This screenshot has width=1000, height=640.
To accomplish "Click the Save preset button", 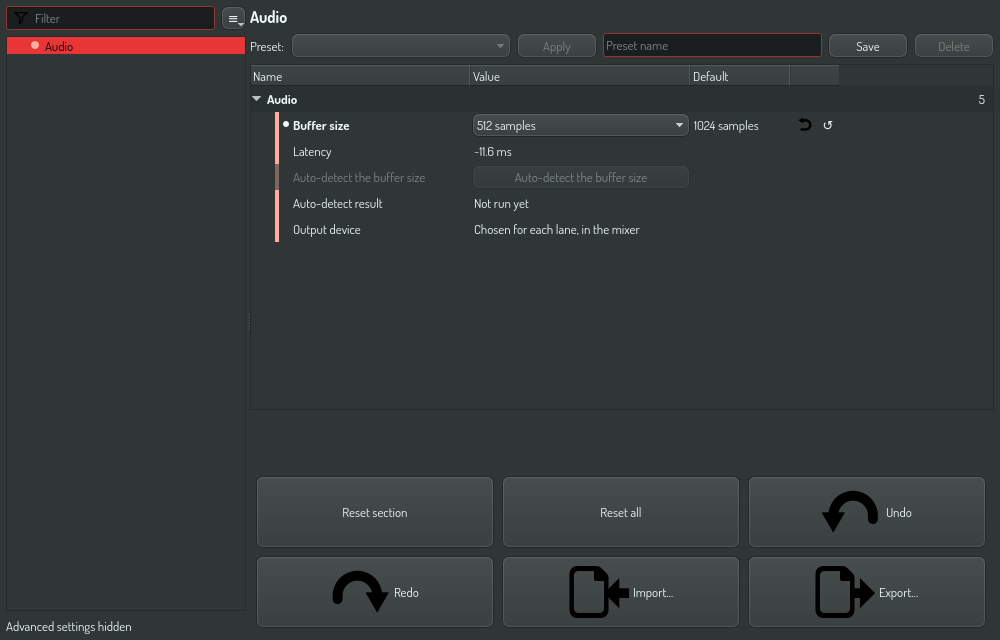I will click(867, 46).
